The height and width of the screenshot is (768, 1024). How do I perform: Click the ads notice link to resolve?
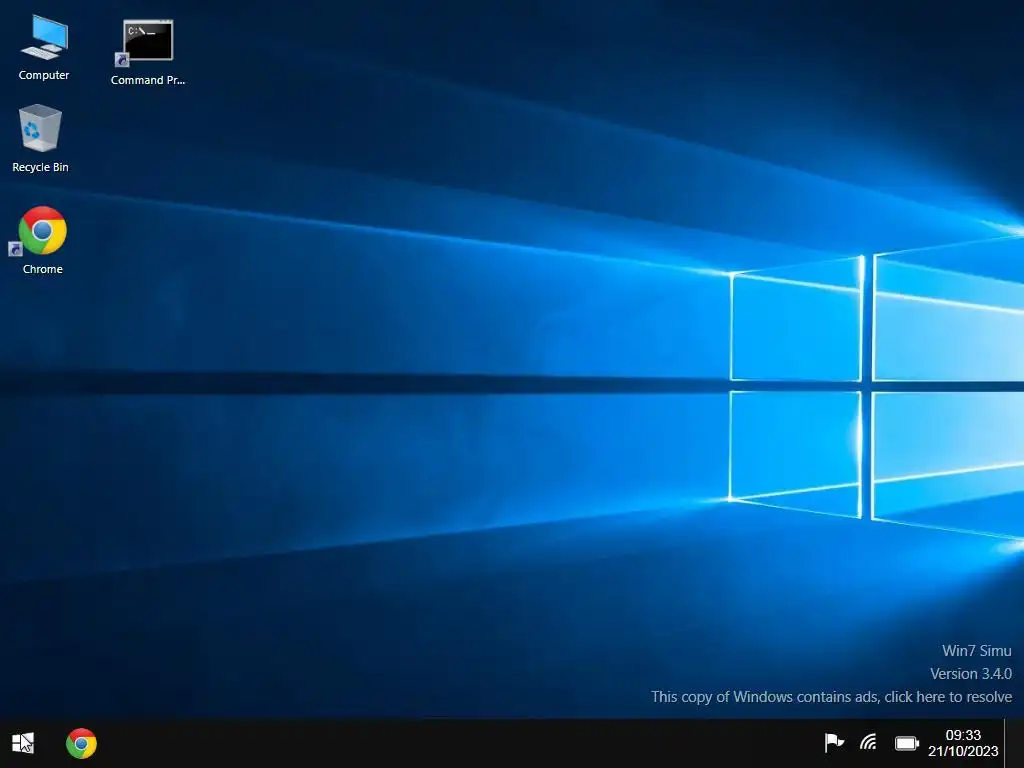pyautogui.click(x=831, y=697)
